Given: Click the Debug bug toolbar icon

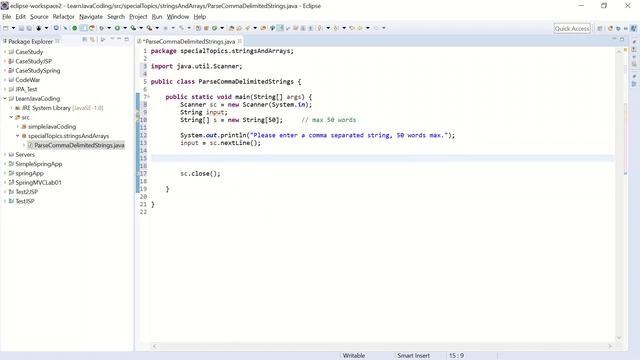Looking at the screenshot, I should [101, 28].
